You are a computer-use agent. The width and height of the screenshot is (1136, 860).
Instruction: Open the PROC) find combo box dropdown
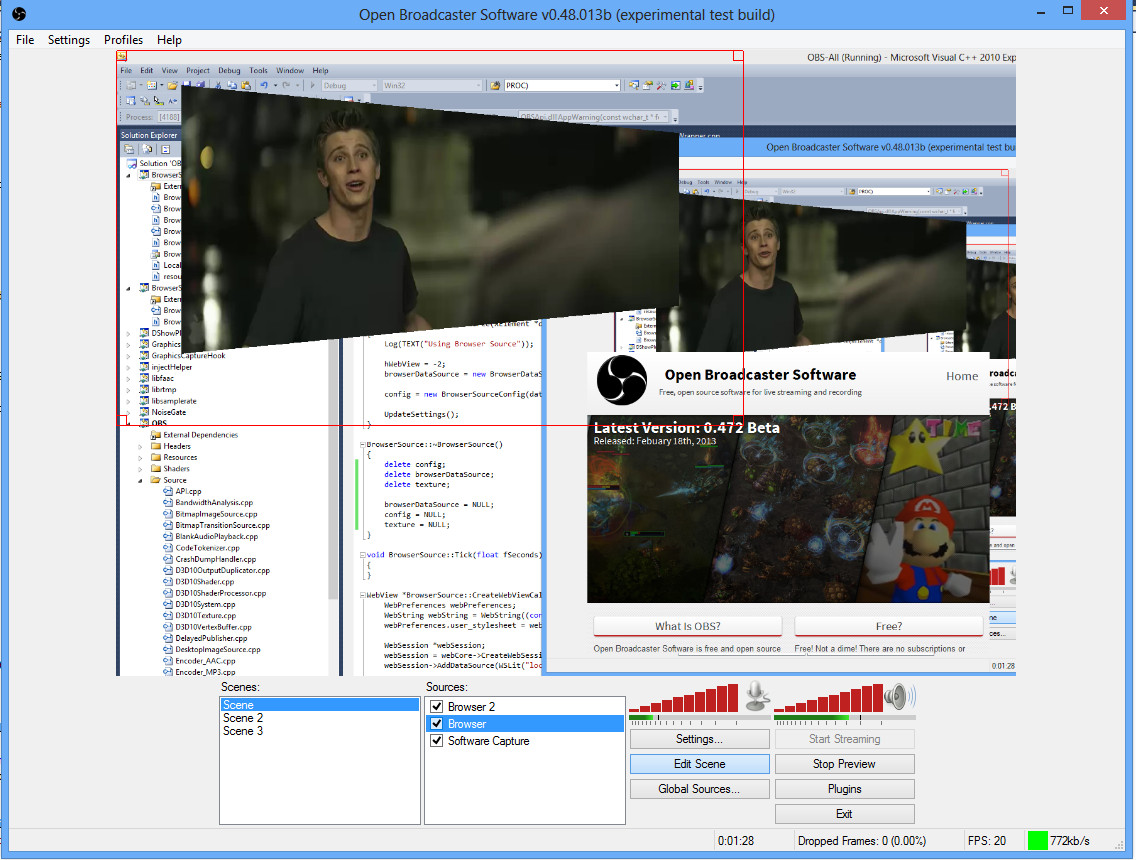click(x=617, y=85)
